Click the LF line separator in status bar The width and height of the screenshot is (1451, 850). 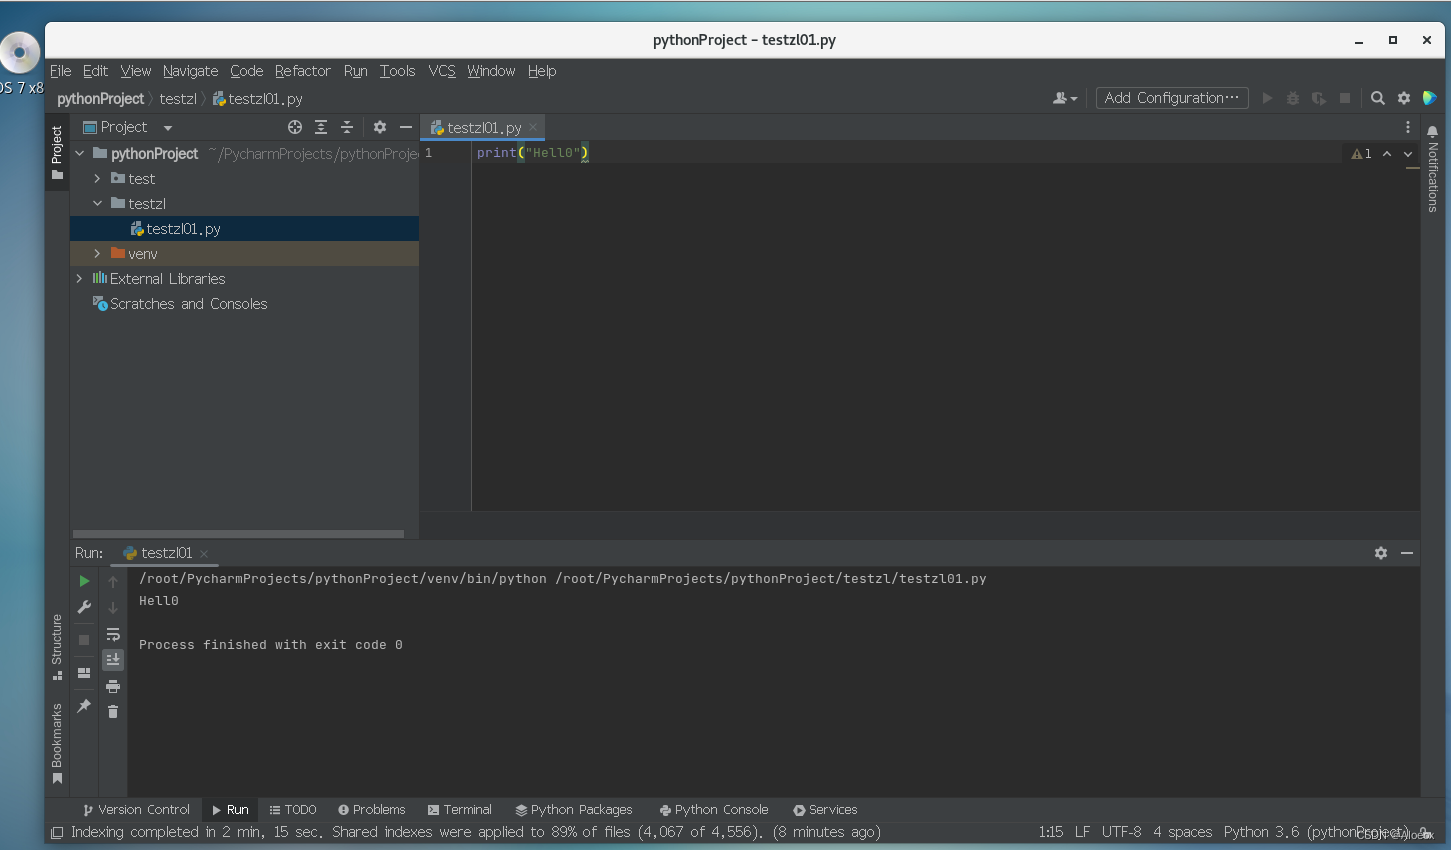coord(1082,832)
